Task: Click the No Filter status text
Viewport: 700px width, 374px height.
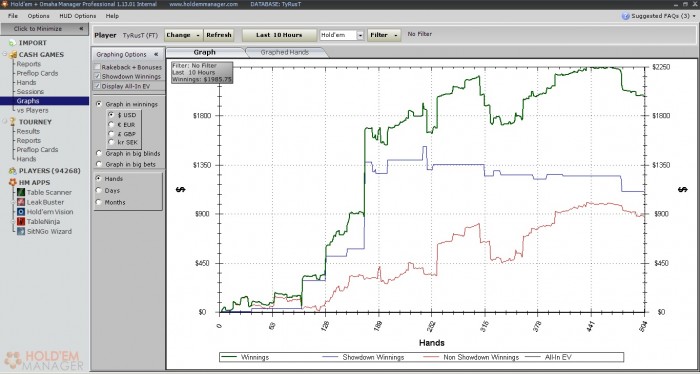Action: (x=420, y=34)
